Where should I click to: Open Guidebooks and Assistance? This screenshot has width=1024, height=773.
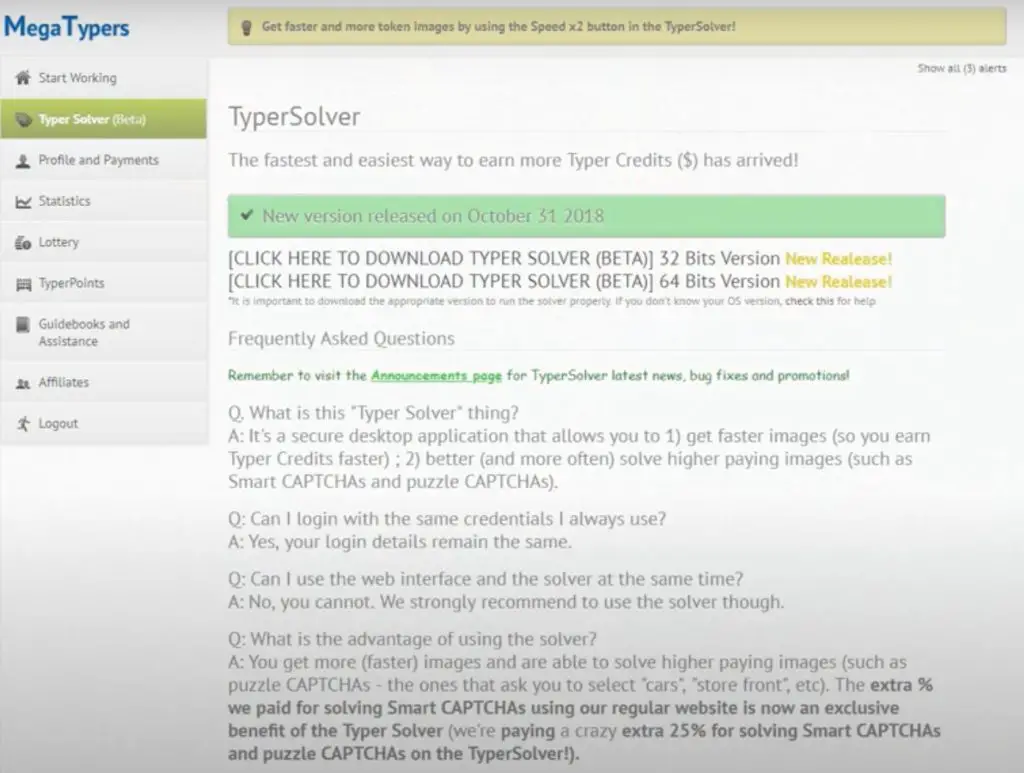pyautogui.click(x=104, y=332)
